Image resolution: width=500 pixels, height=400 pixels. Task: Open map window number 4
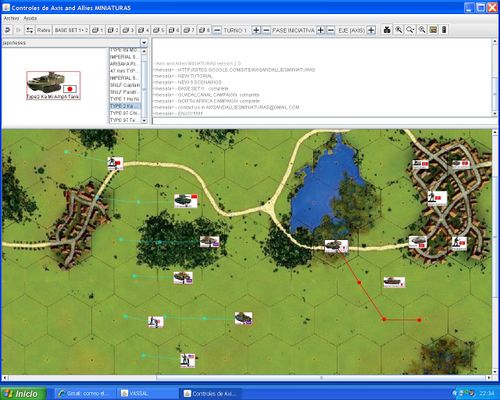click(143, 30)
